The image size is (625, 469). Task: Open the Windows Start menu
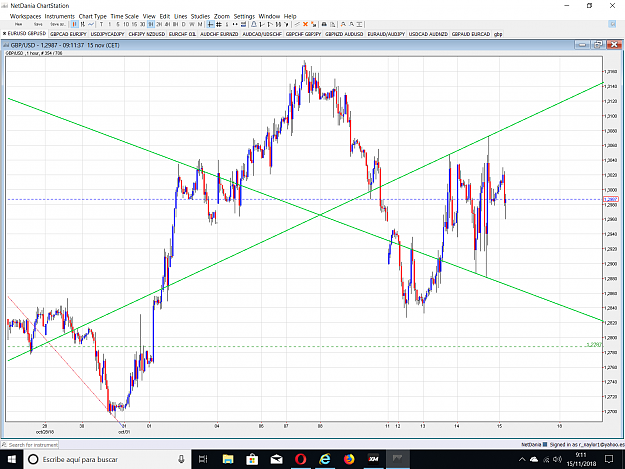point(12,459)
